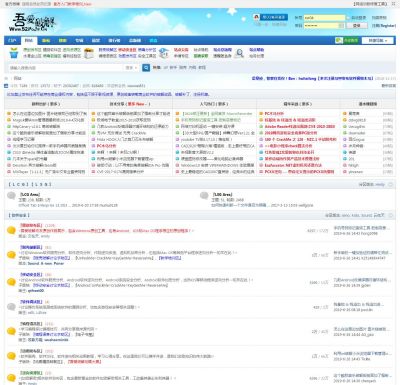
Task: Click the Register link
Action: click(383, 26)
